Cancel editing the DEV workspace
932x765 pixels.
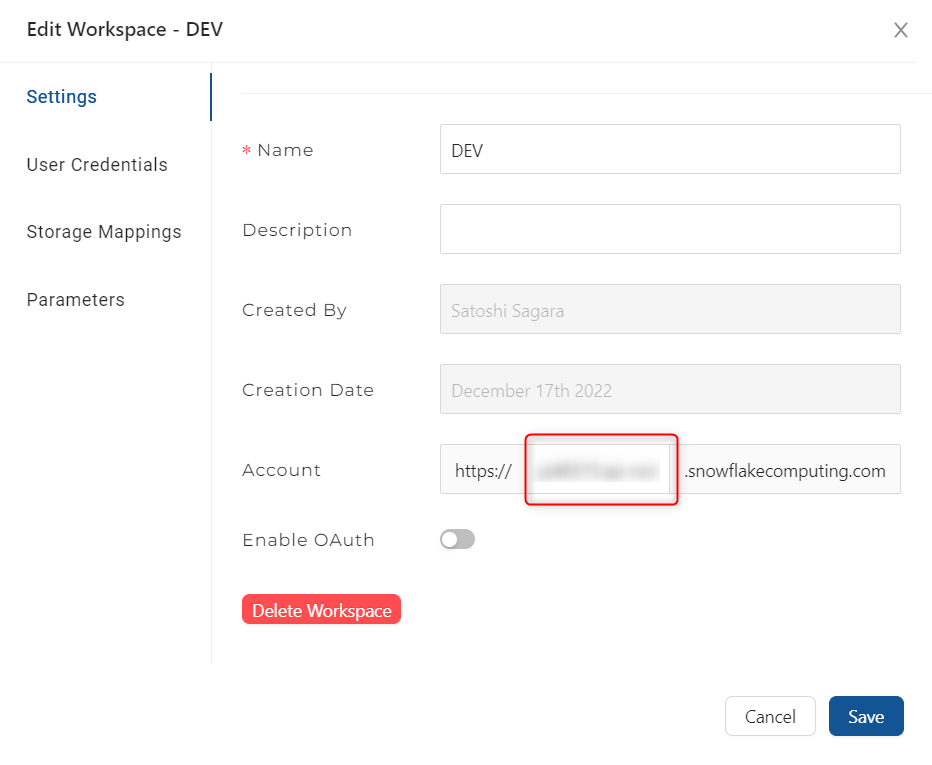[x=770, y=716]
